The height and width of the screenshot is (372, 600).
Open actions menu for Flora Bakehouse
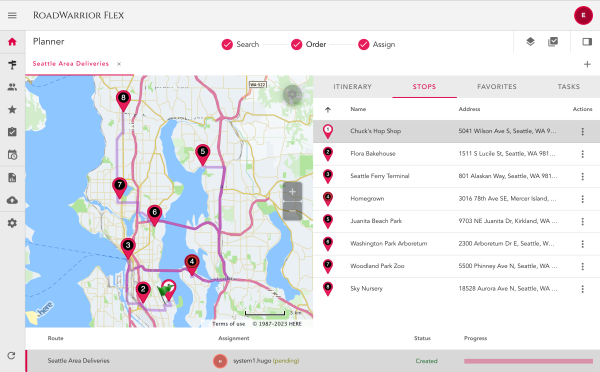click(582, 154)
